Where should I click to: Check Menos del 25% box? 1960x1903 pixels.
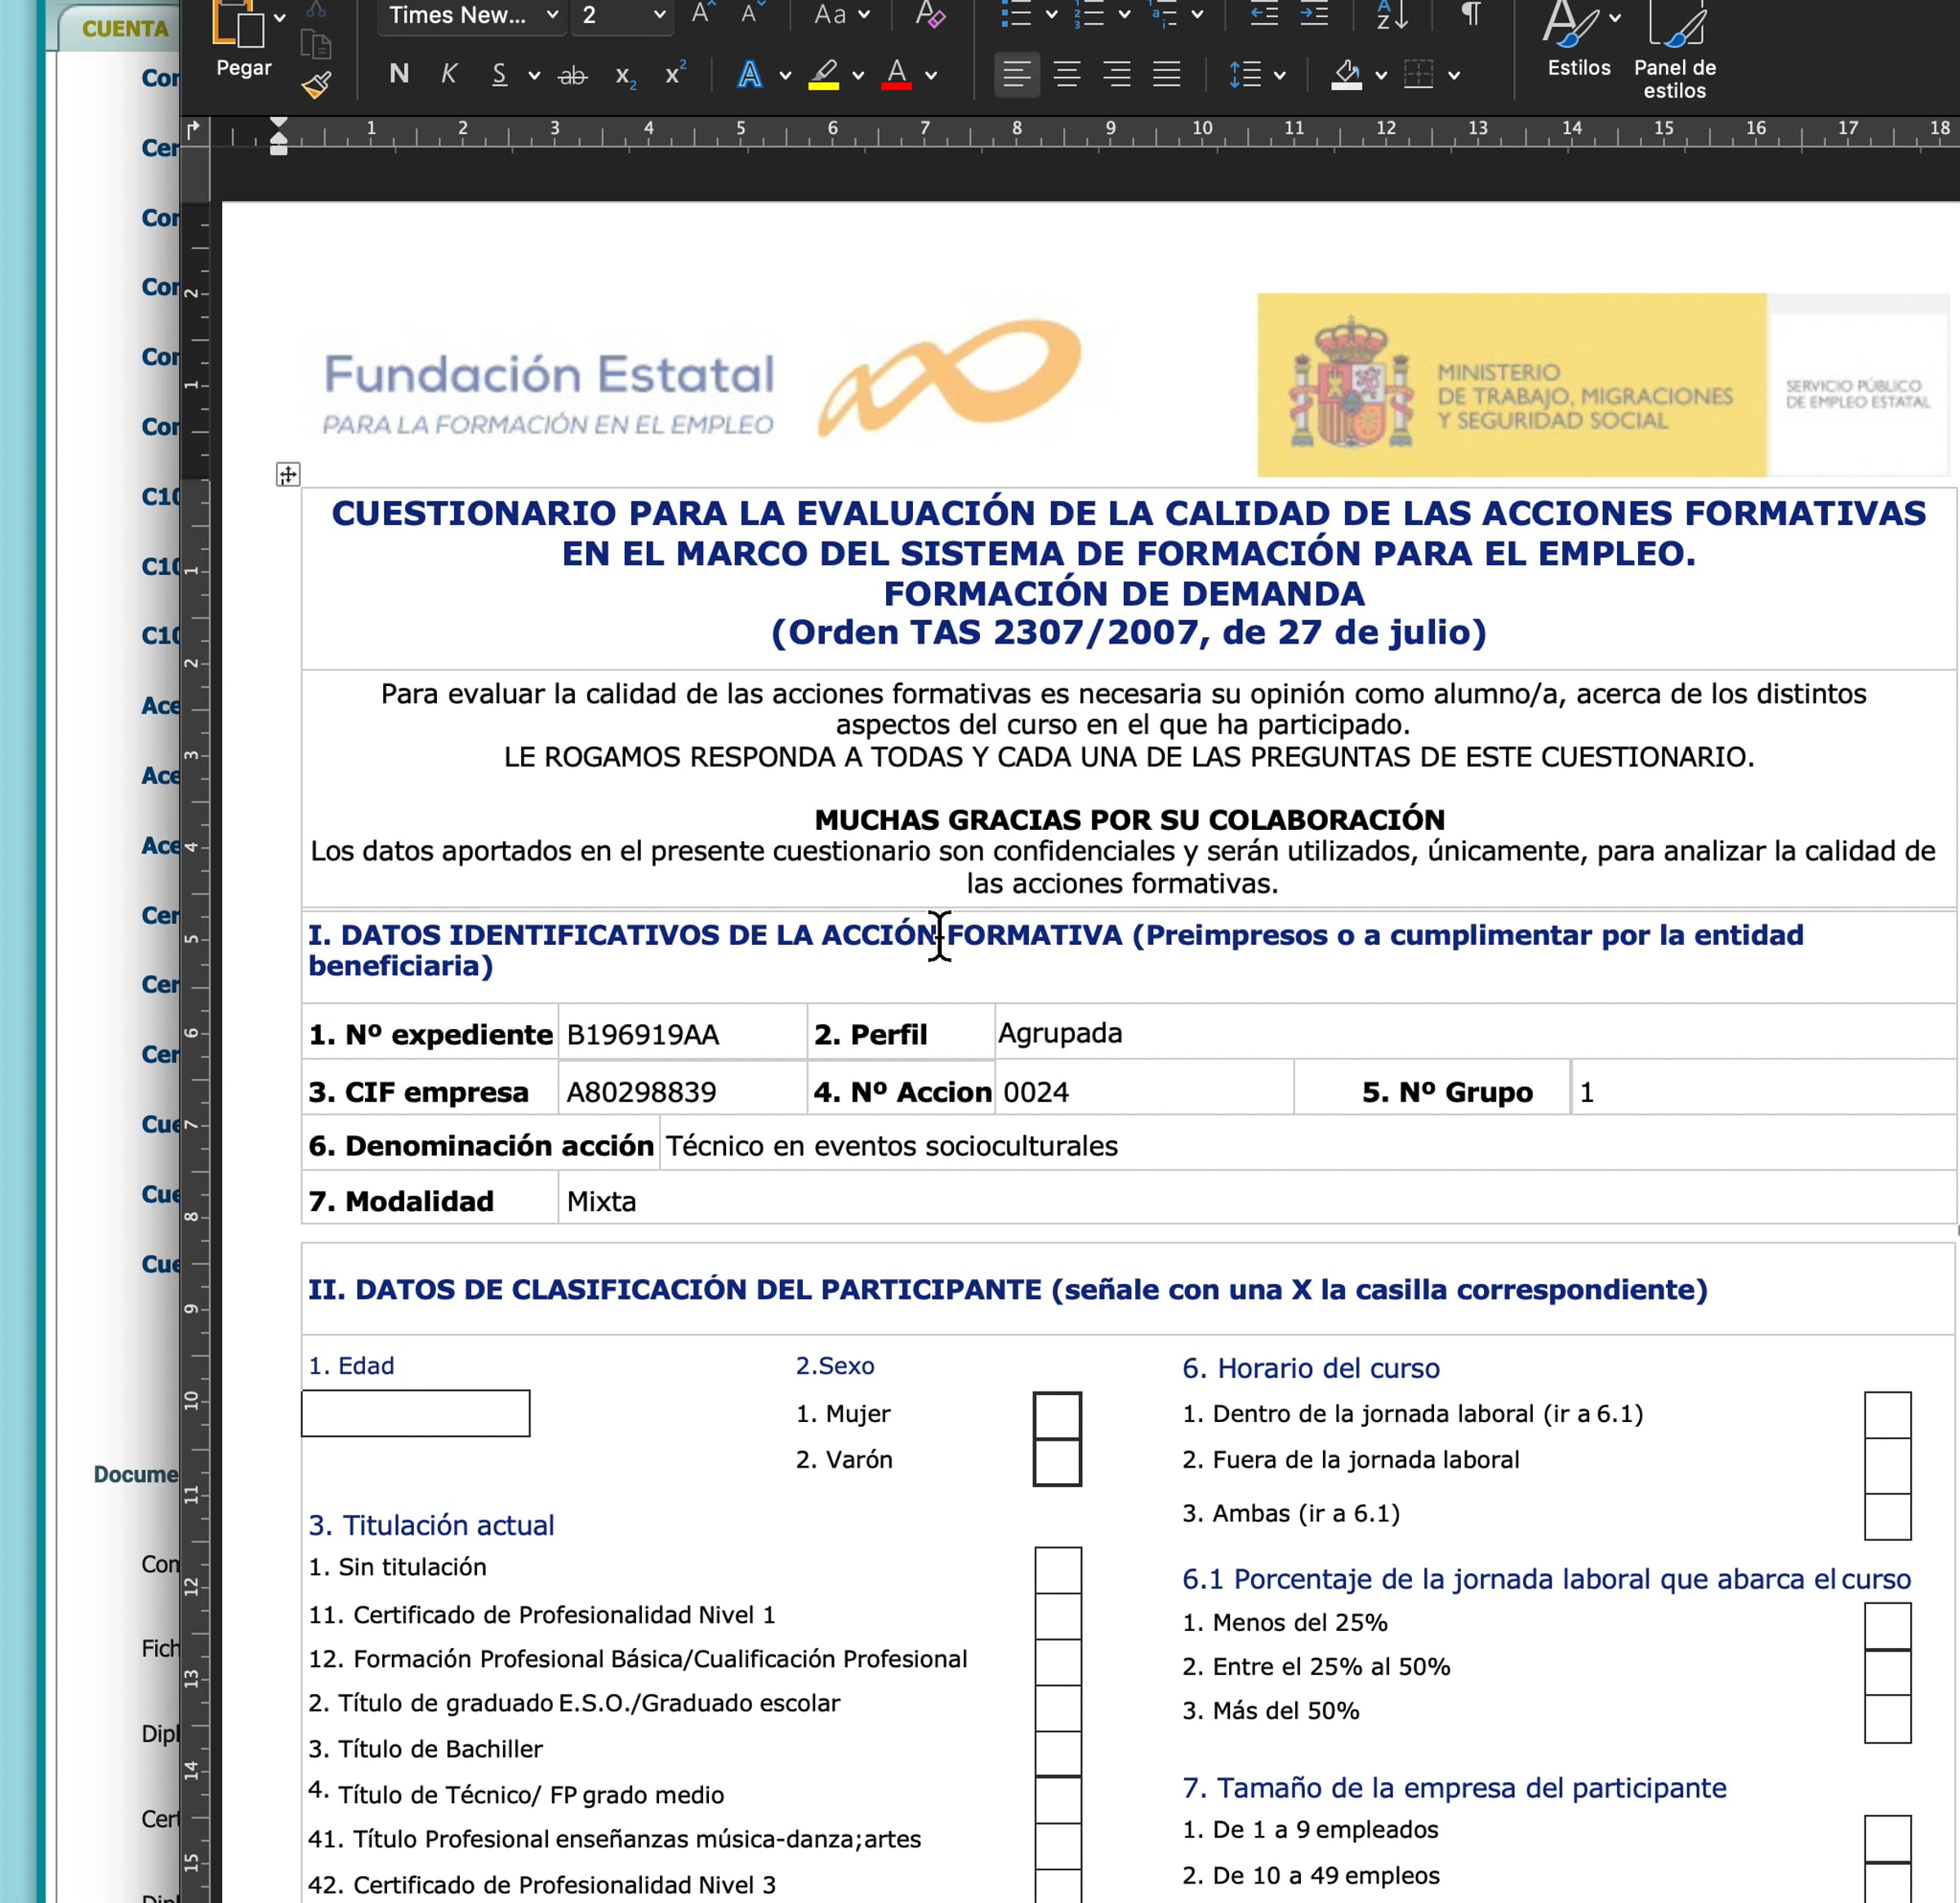(x=1887, y=1625)
